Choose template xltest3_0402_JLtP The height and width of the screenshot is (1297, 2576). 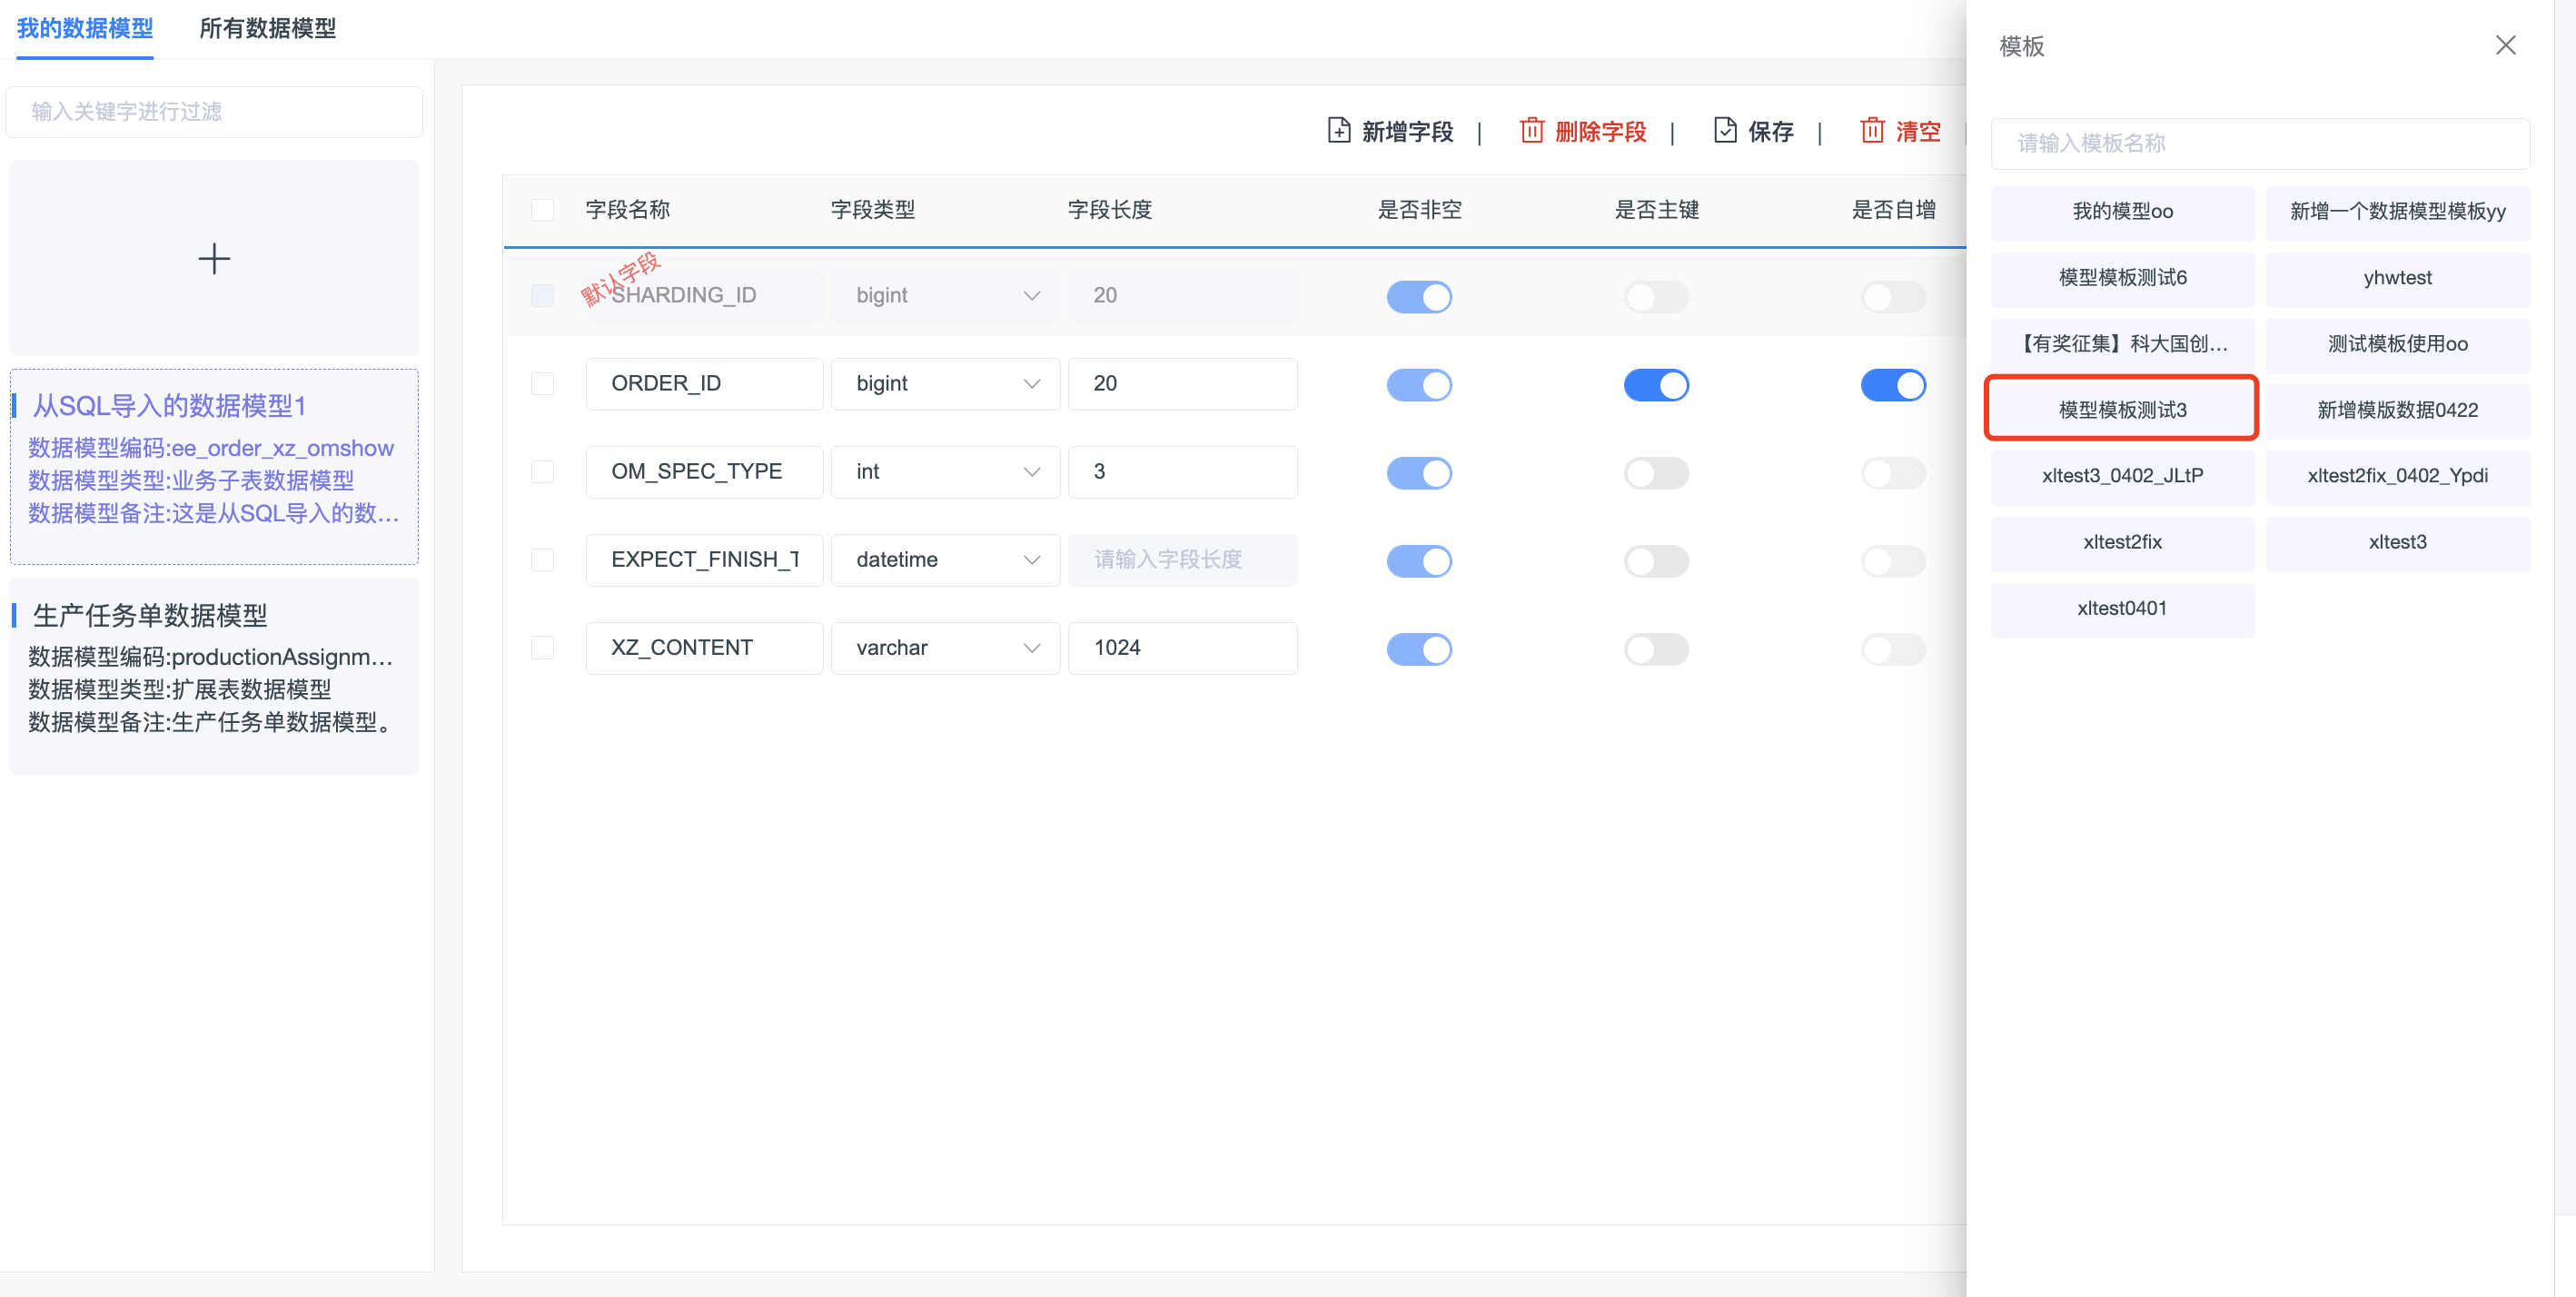click(2122, 476)
